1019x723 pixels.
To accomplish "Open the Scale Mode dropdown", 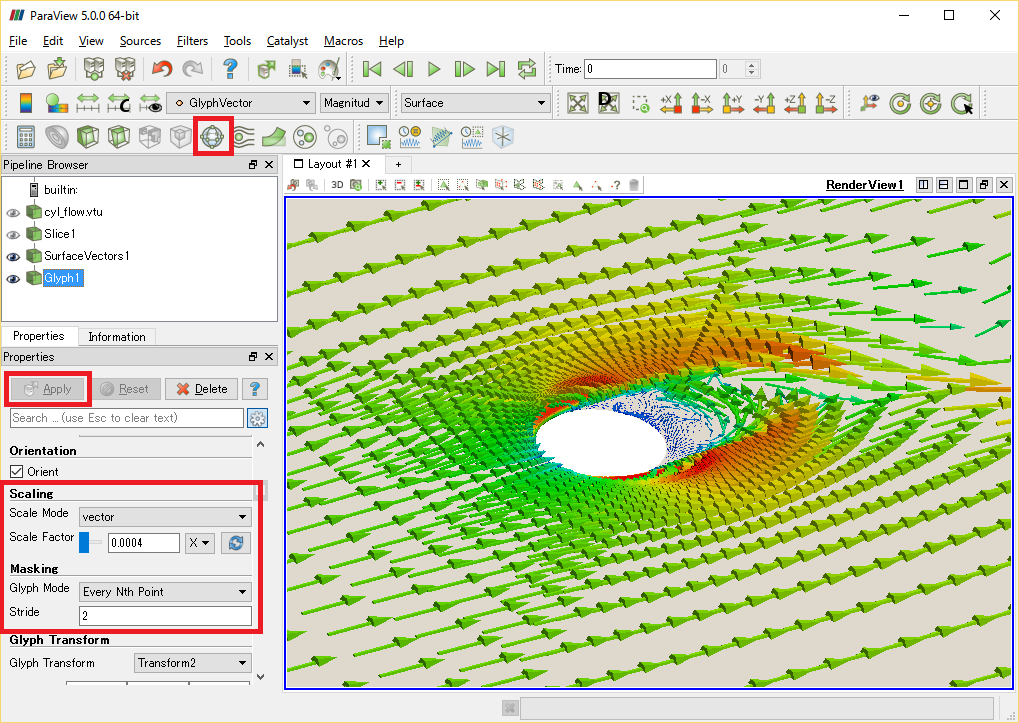I will click(165, 517).
